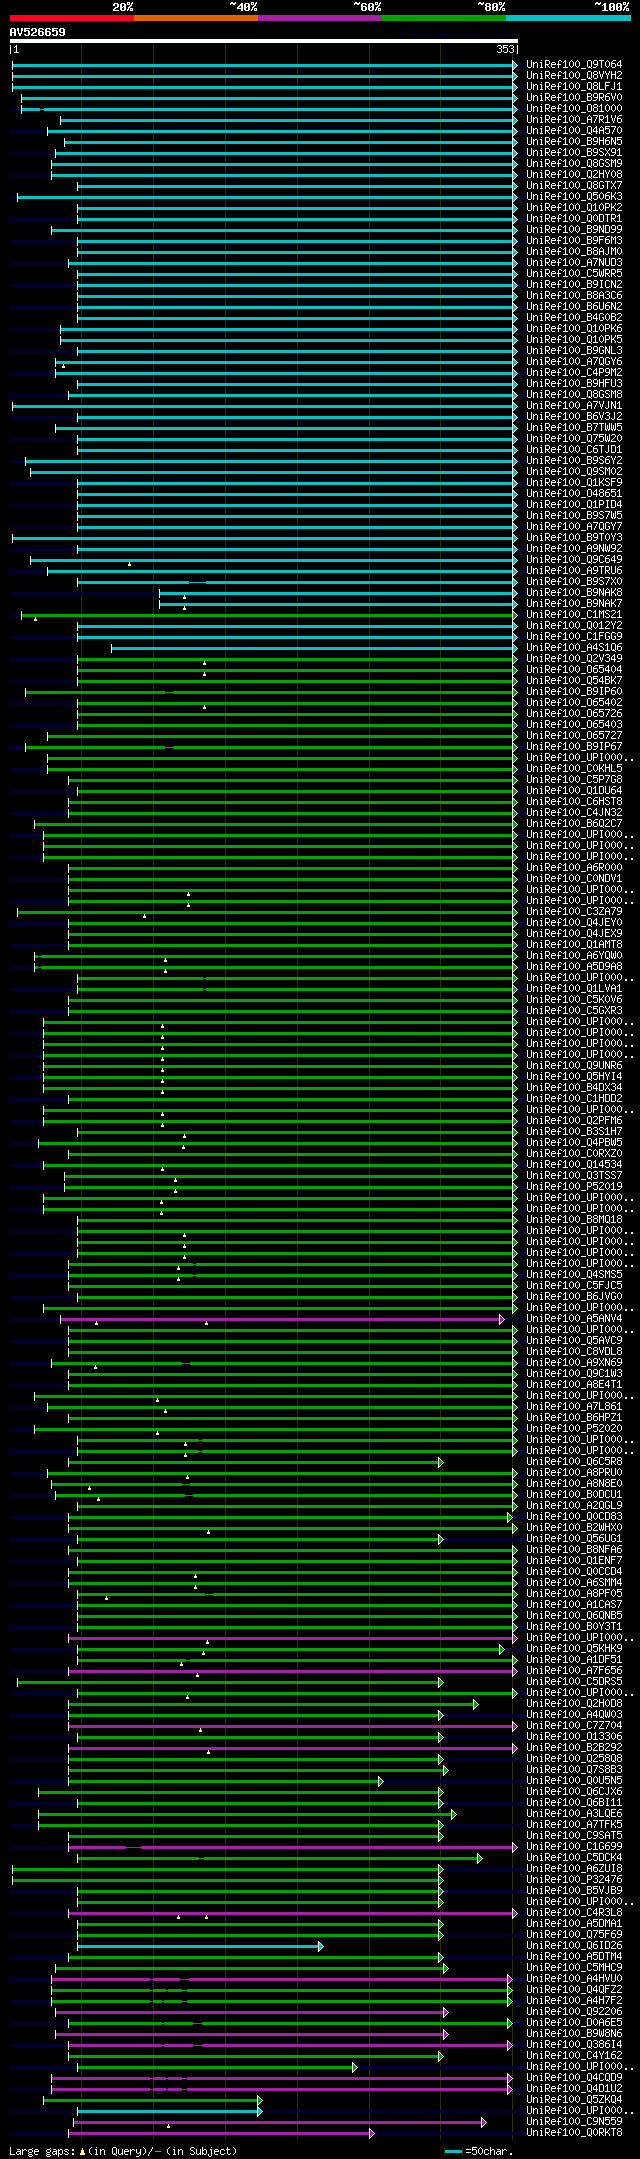Open the UniRef100_A7R1V6 hit link
Image resolution: width=640 pixels, height=2159 pixels.
[574, 120]
